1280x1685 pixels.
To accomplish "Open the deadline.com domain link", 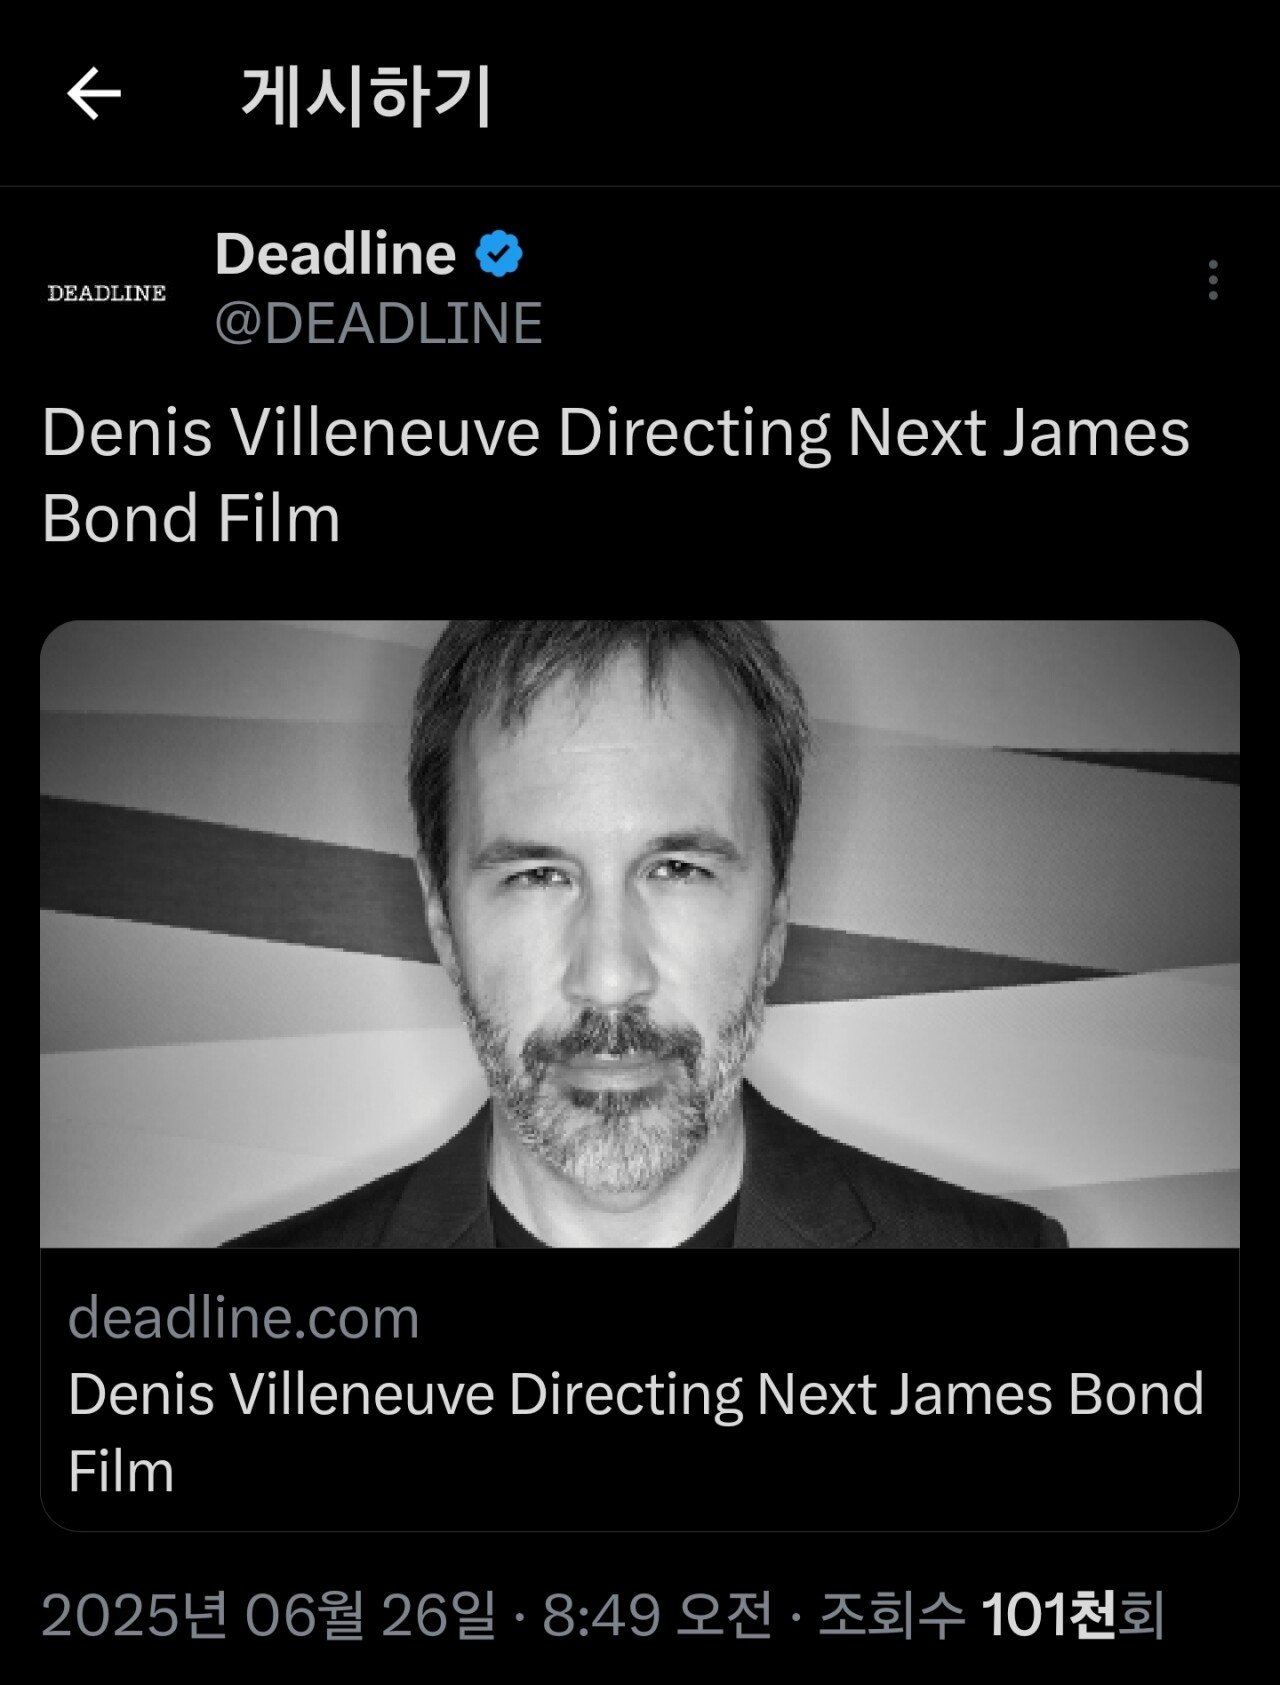I will coord(244,1317).
